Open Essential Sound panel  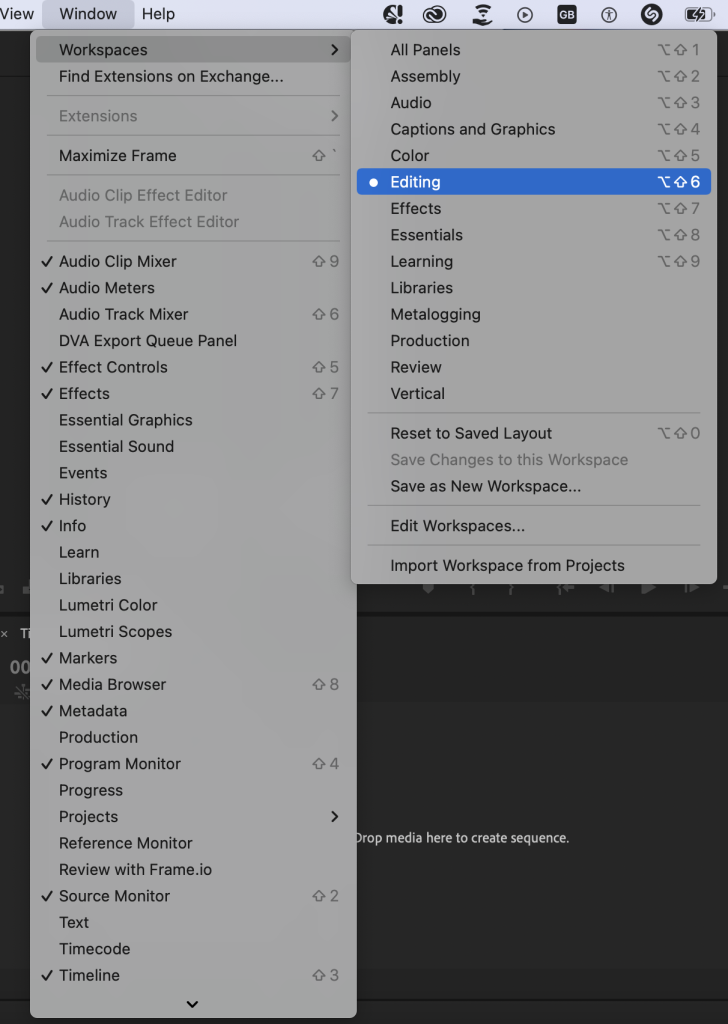point(193,446)
